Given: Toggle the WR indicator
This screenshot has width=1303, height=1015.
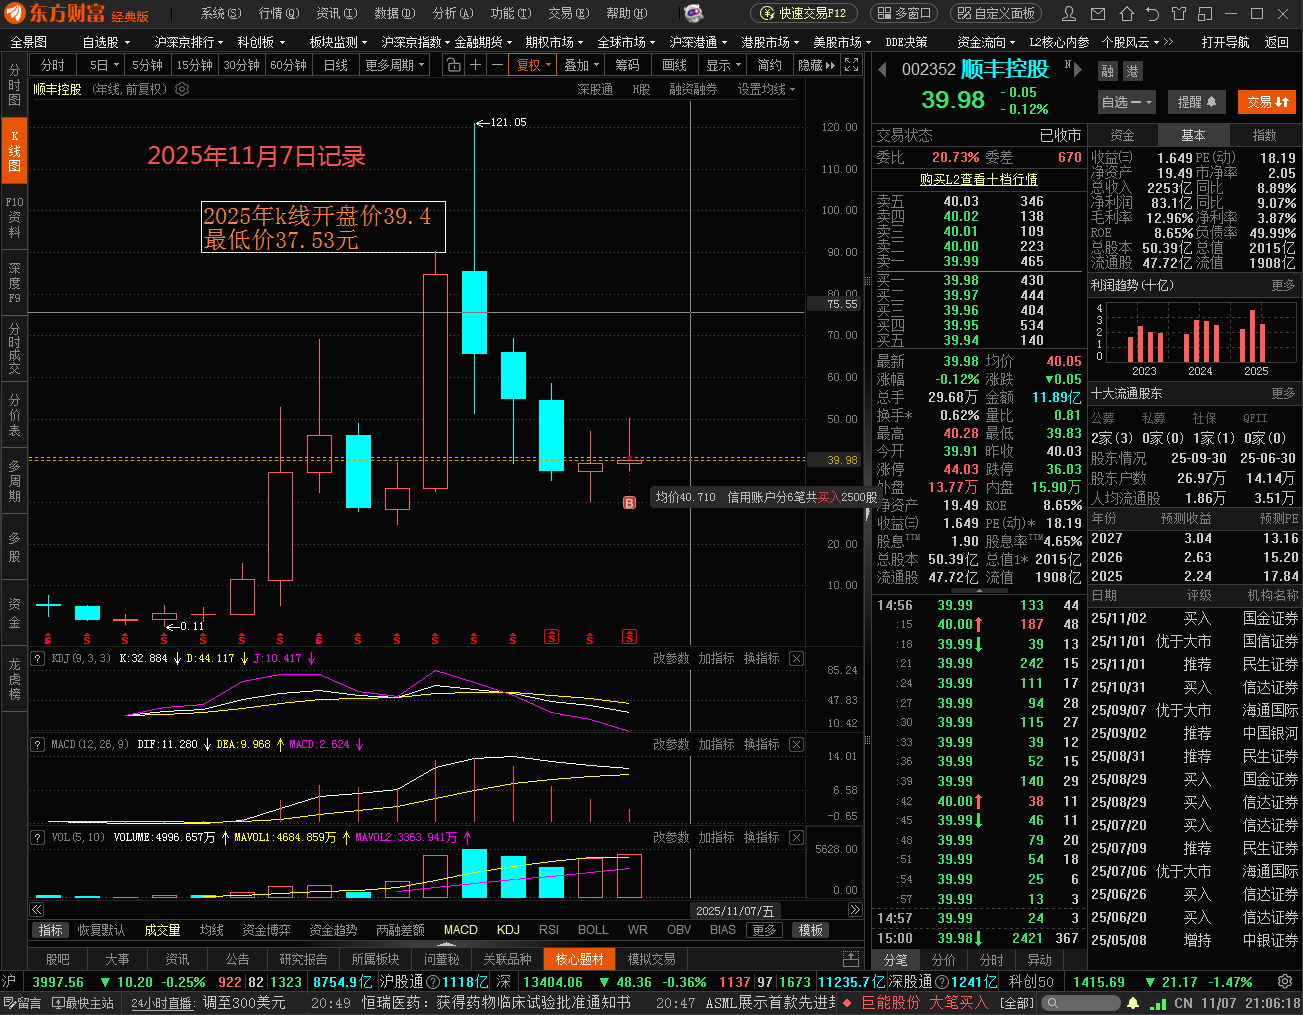Looking at the screenshot, I should tap(638, 930).
